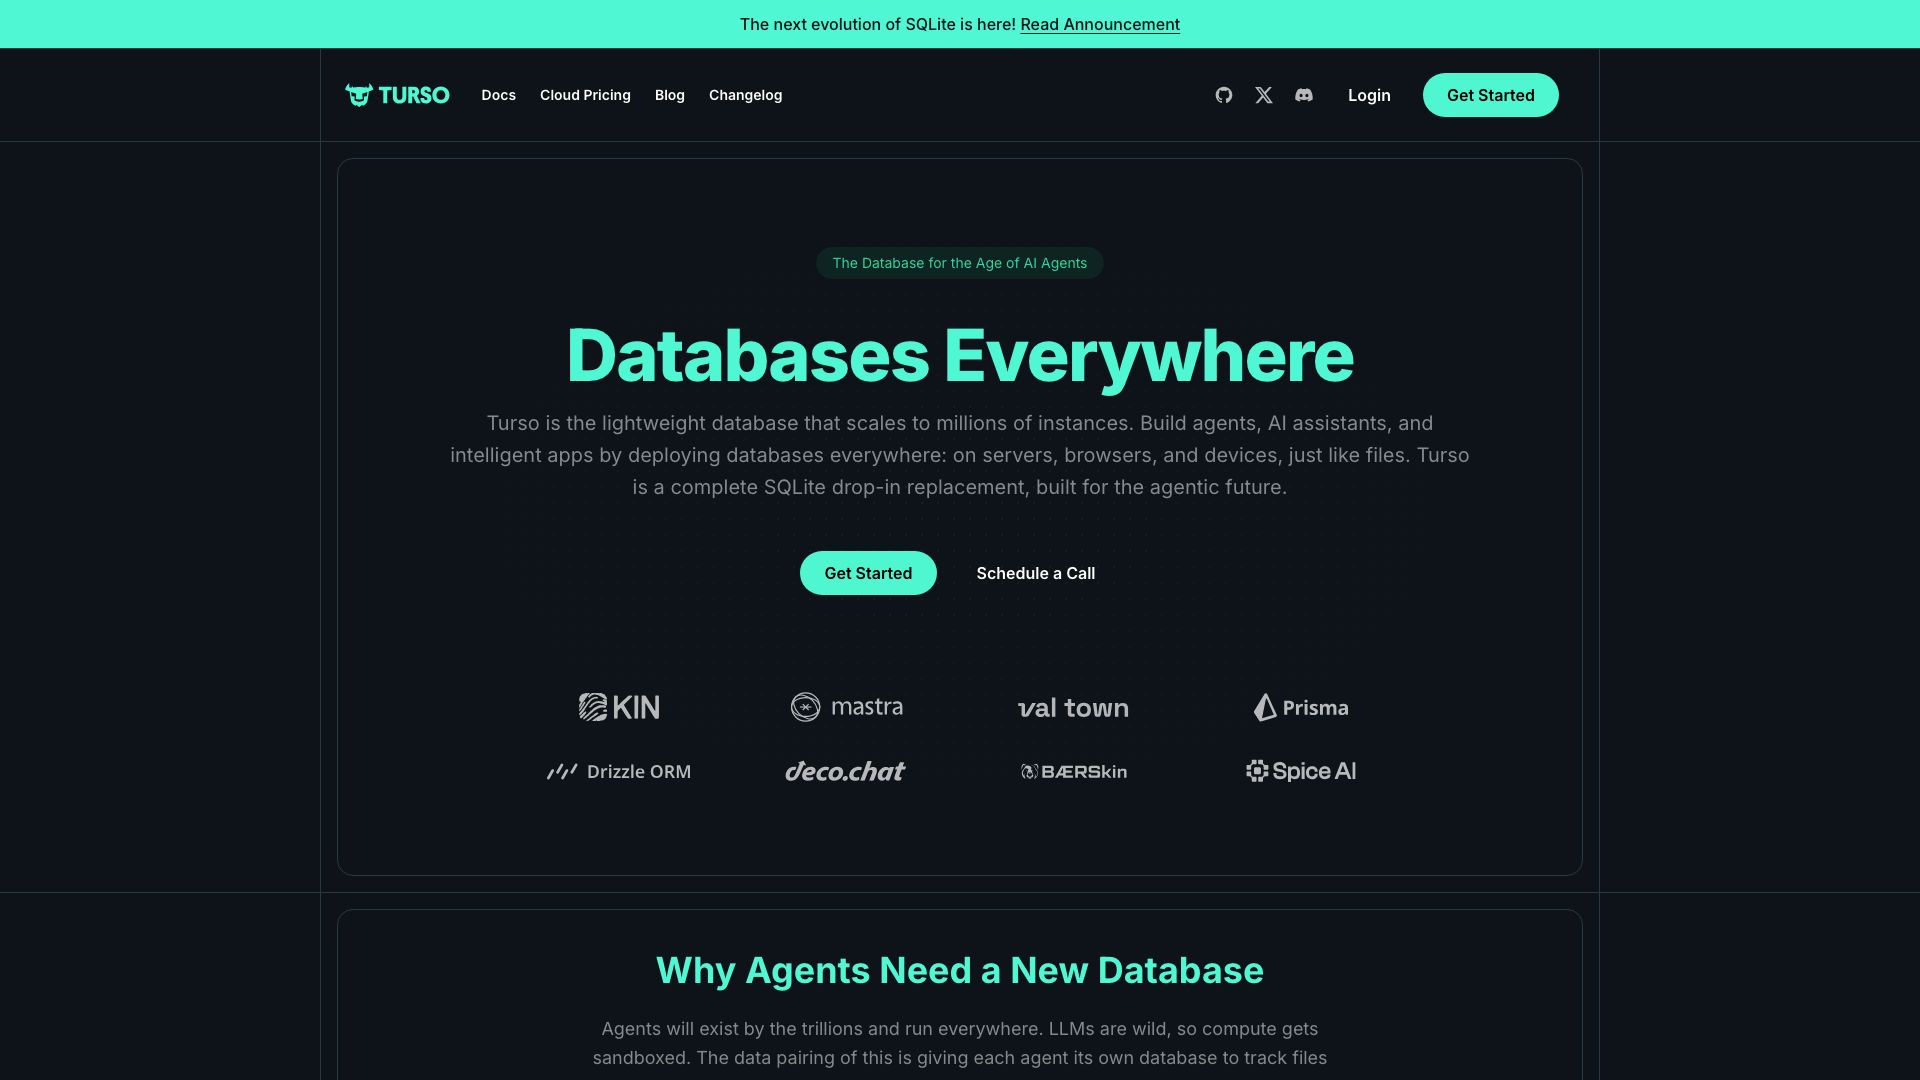Viewport: 1920px width, 1080px height.
Task: Open the Docs page
Action: pyautogui.click(x=498, y=95)
